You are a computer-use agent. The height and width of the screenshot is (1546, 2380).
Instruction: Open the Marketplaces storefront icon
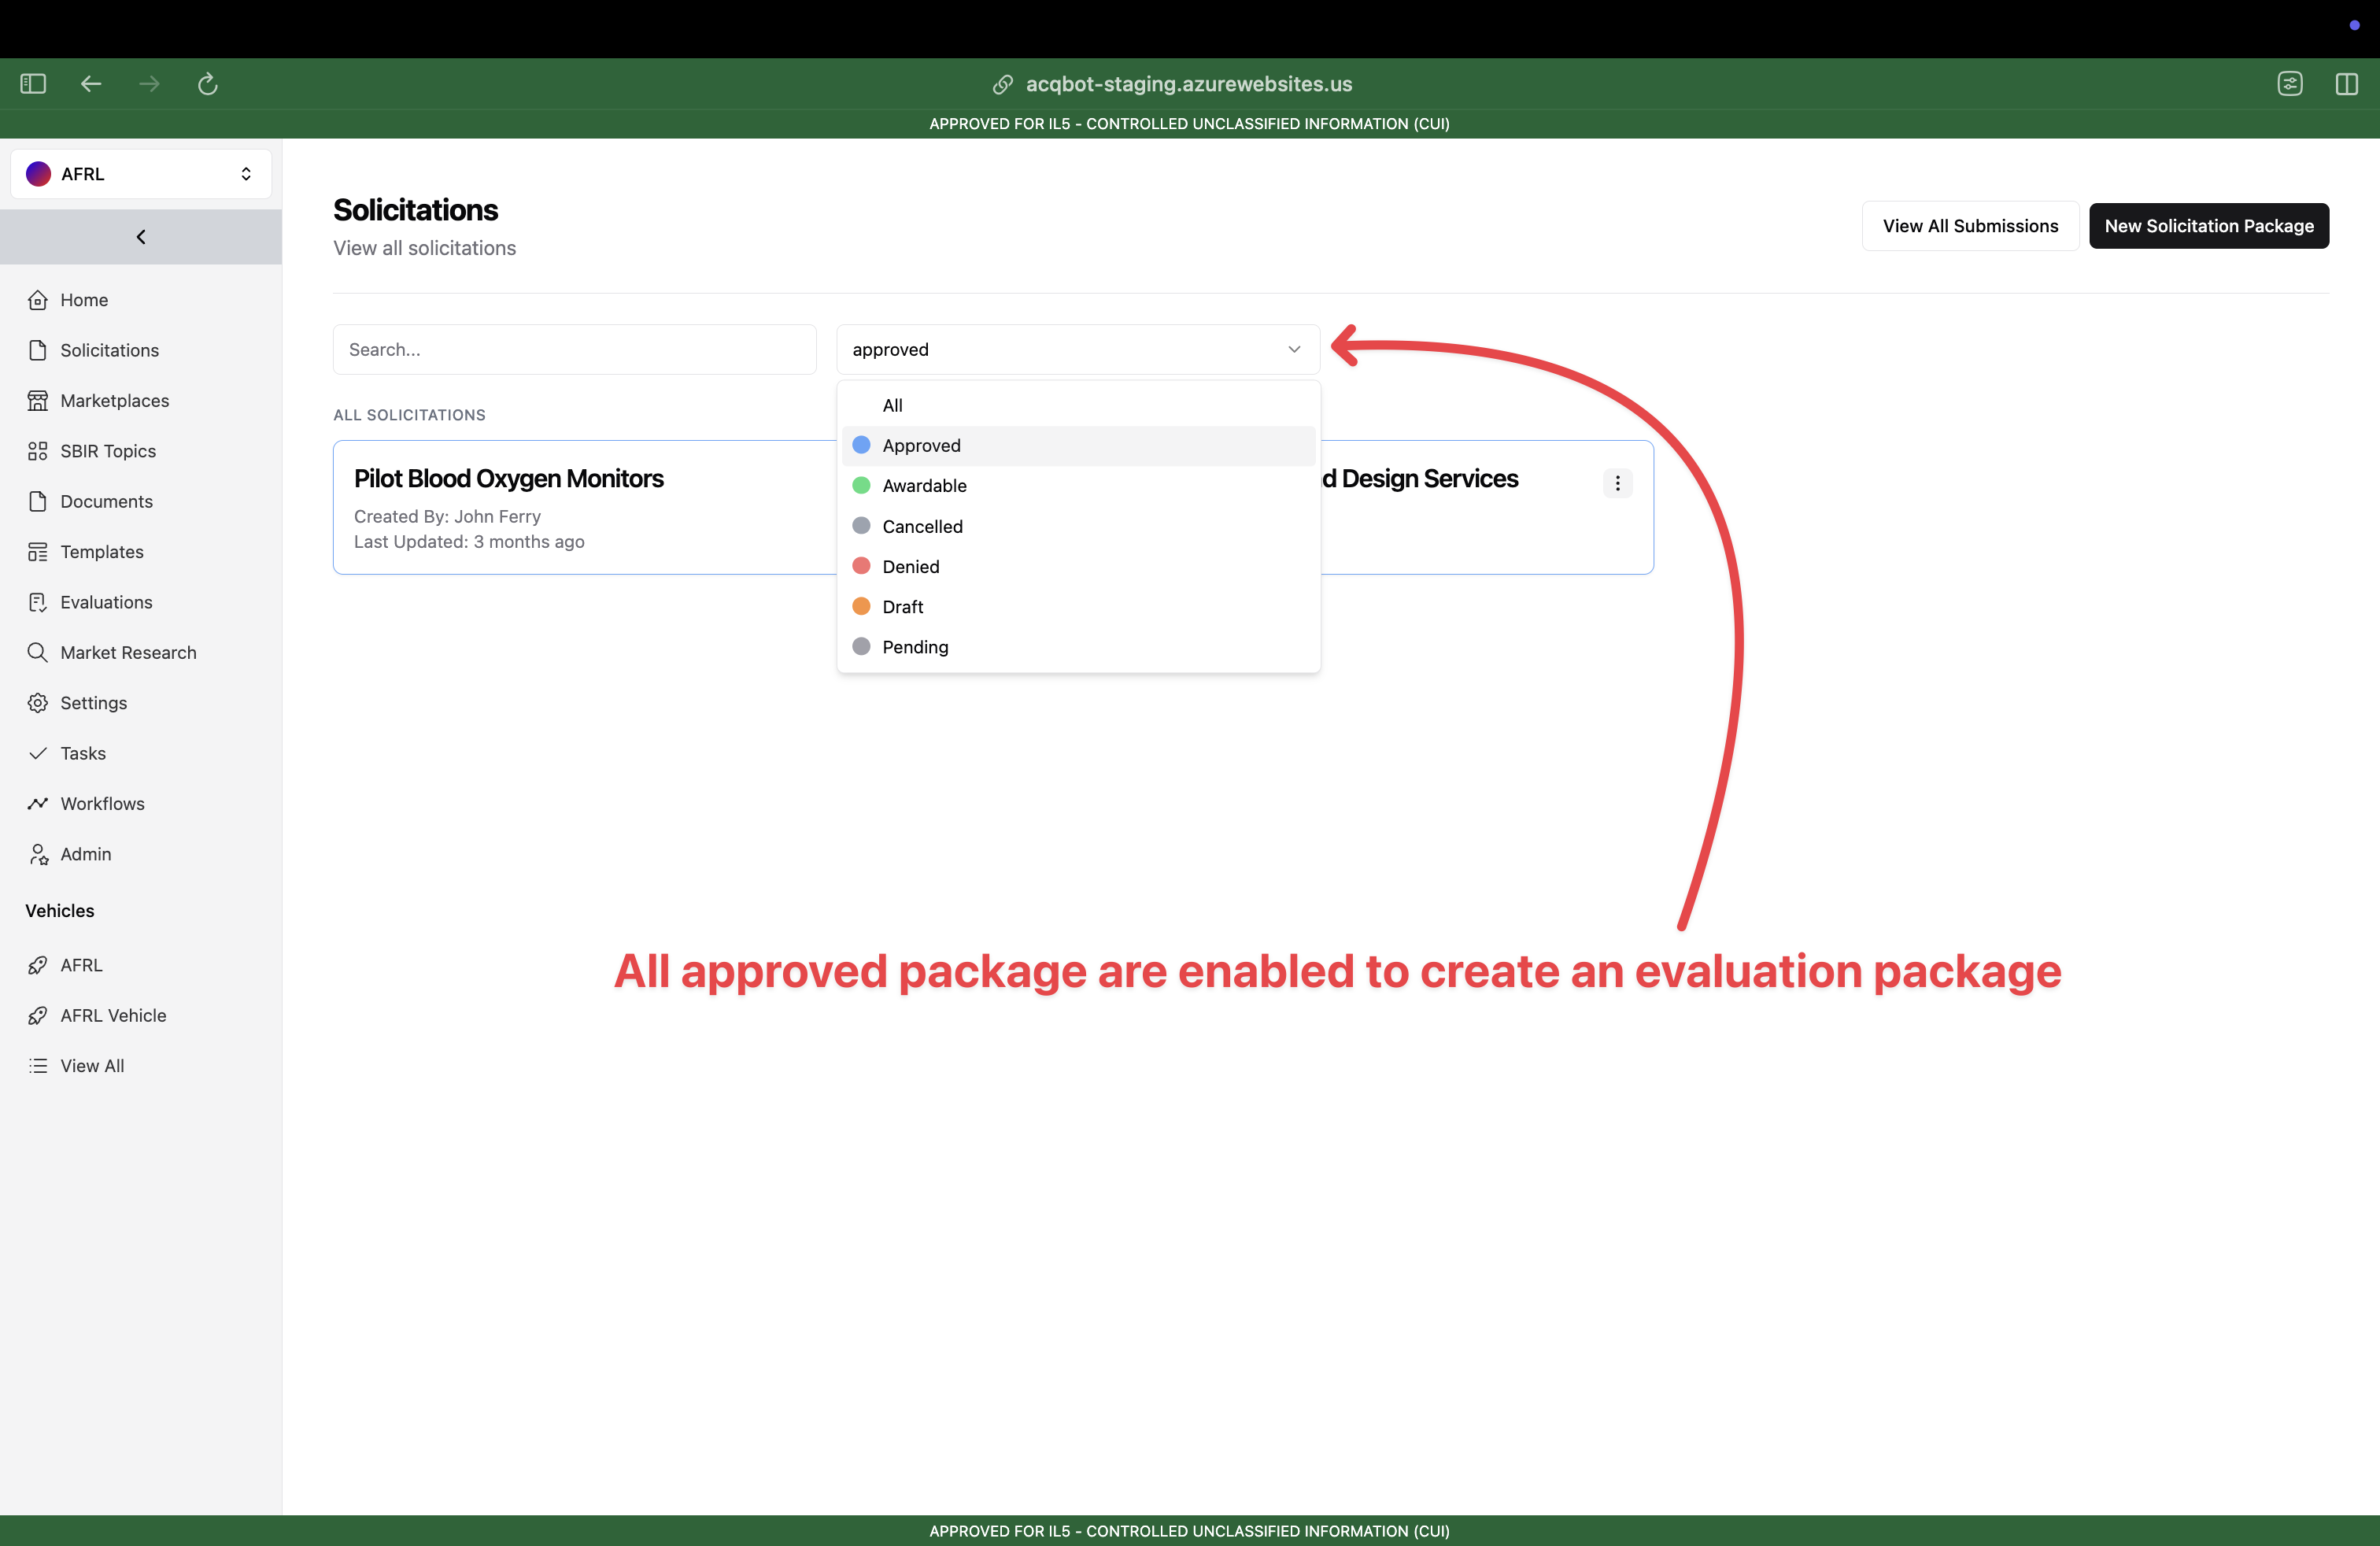click(38, 401)
